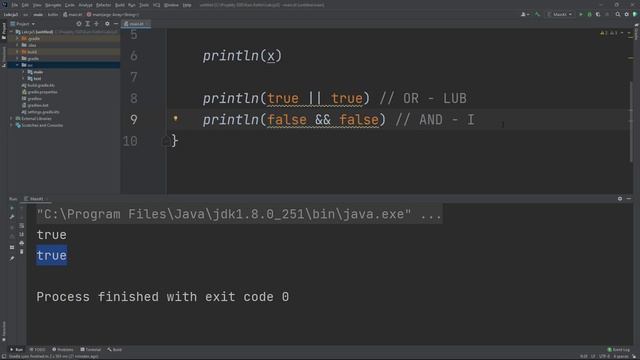Open the Problems tool window button
This screenshot has width=640, height=360.
(x=63, y=350)
